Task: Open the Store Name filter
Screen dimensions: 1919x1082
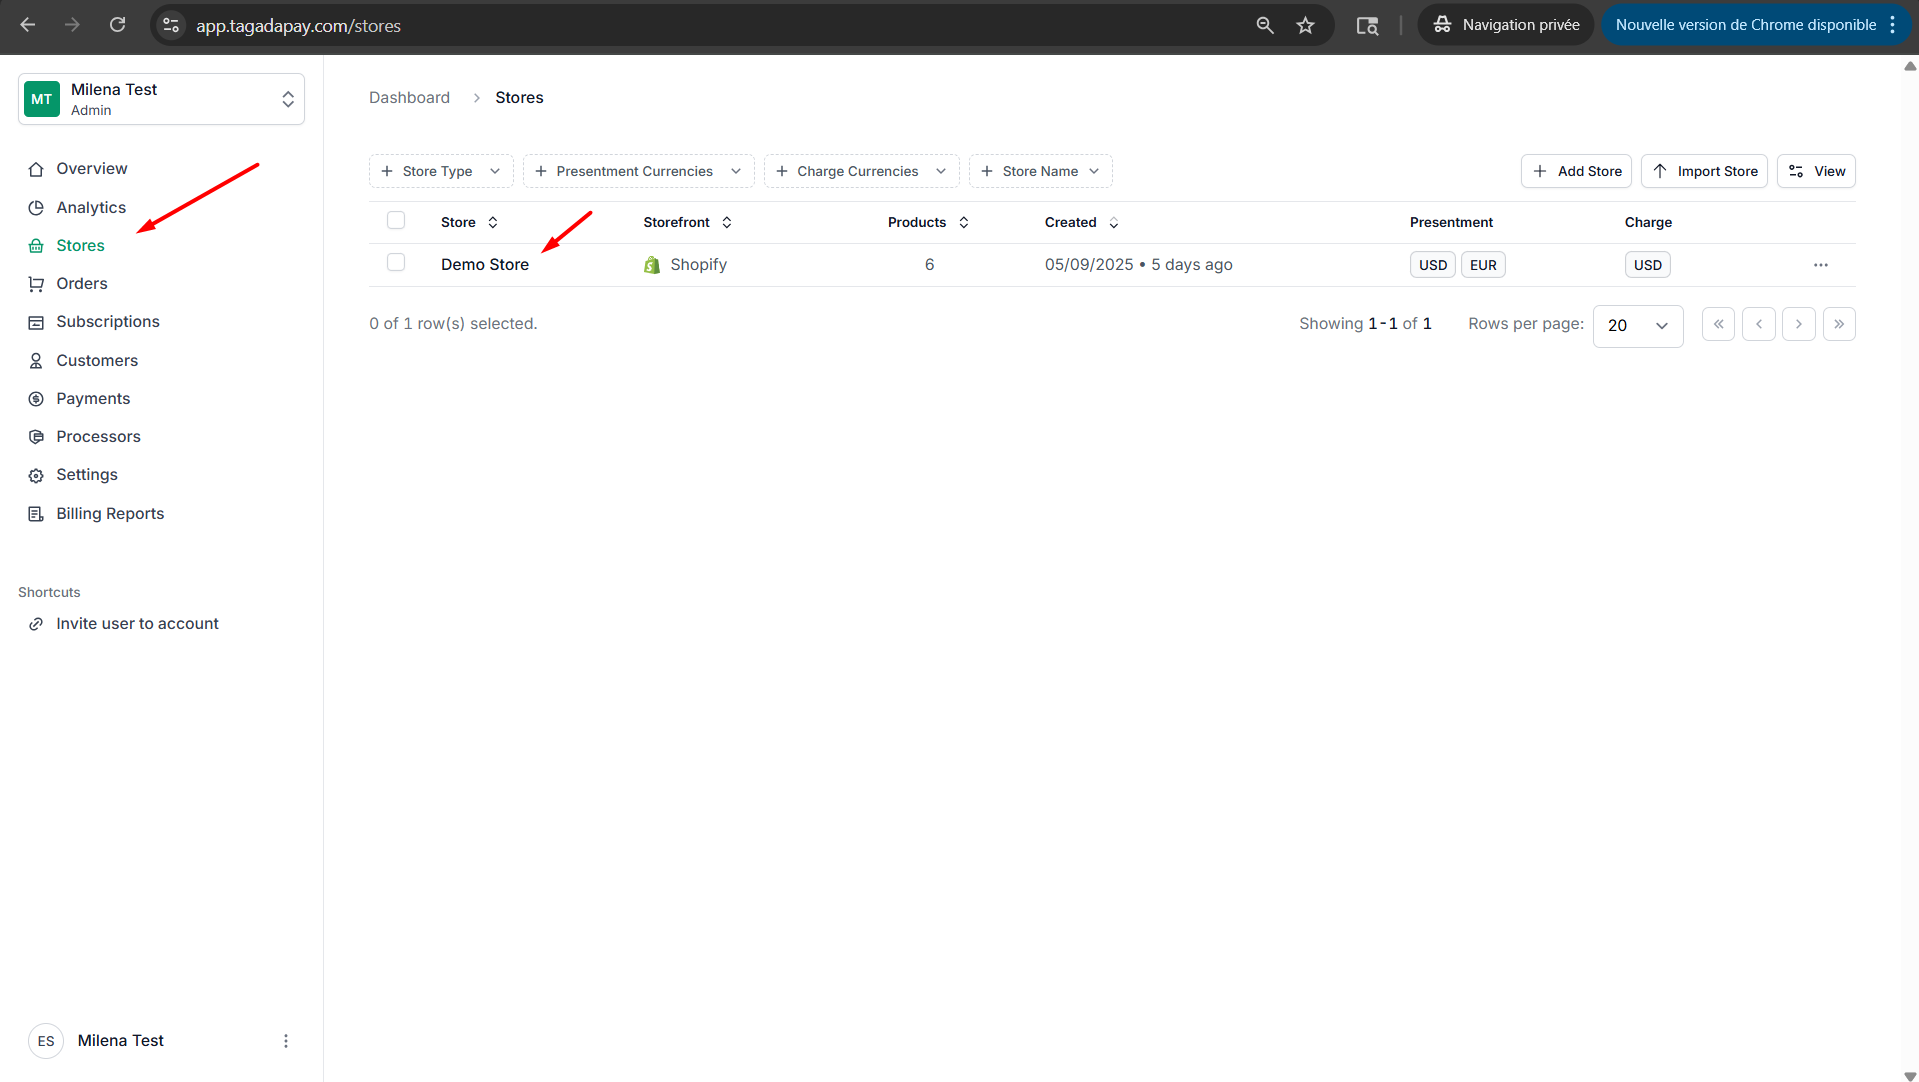Action: tap(1040, 171)
